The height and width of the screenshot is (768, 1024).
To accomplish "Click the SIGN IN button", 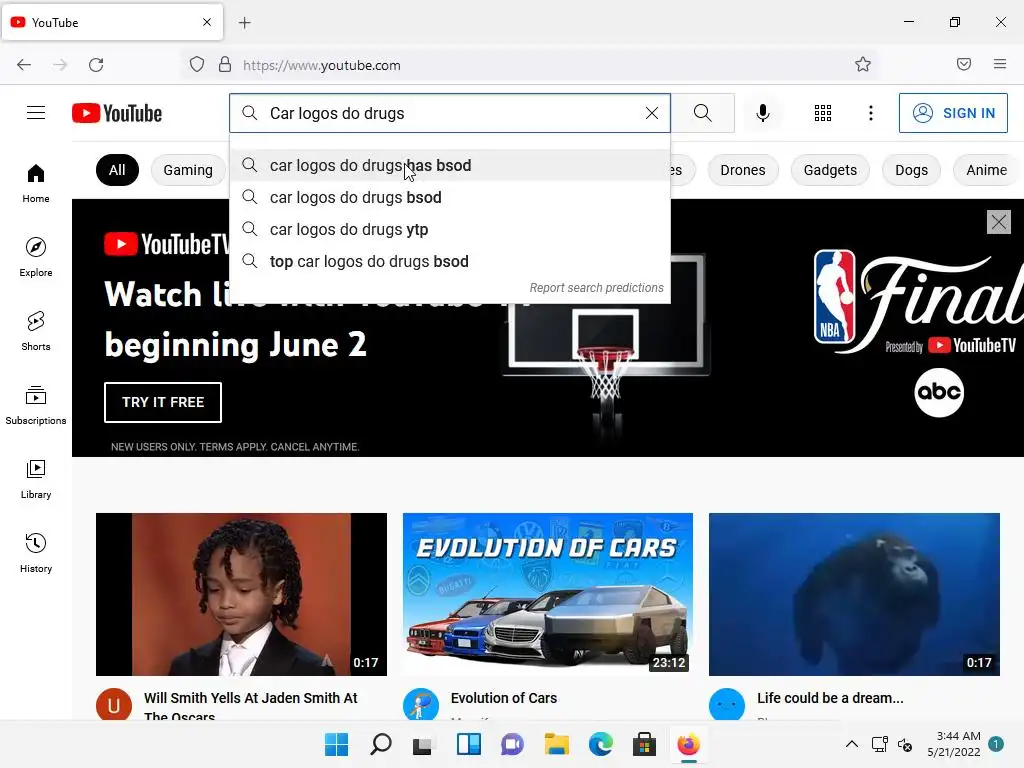I will pos(953,113).
